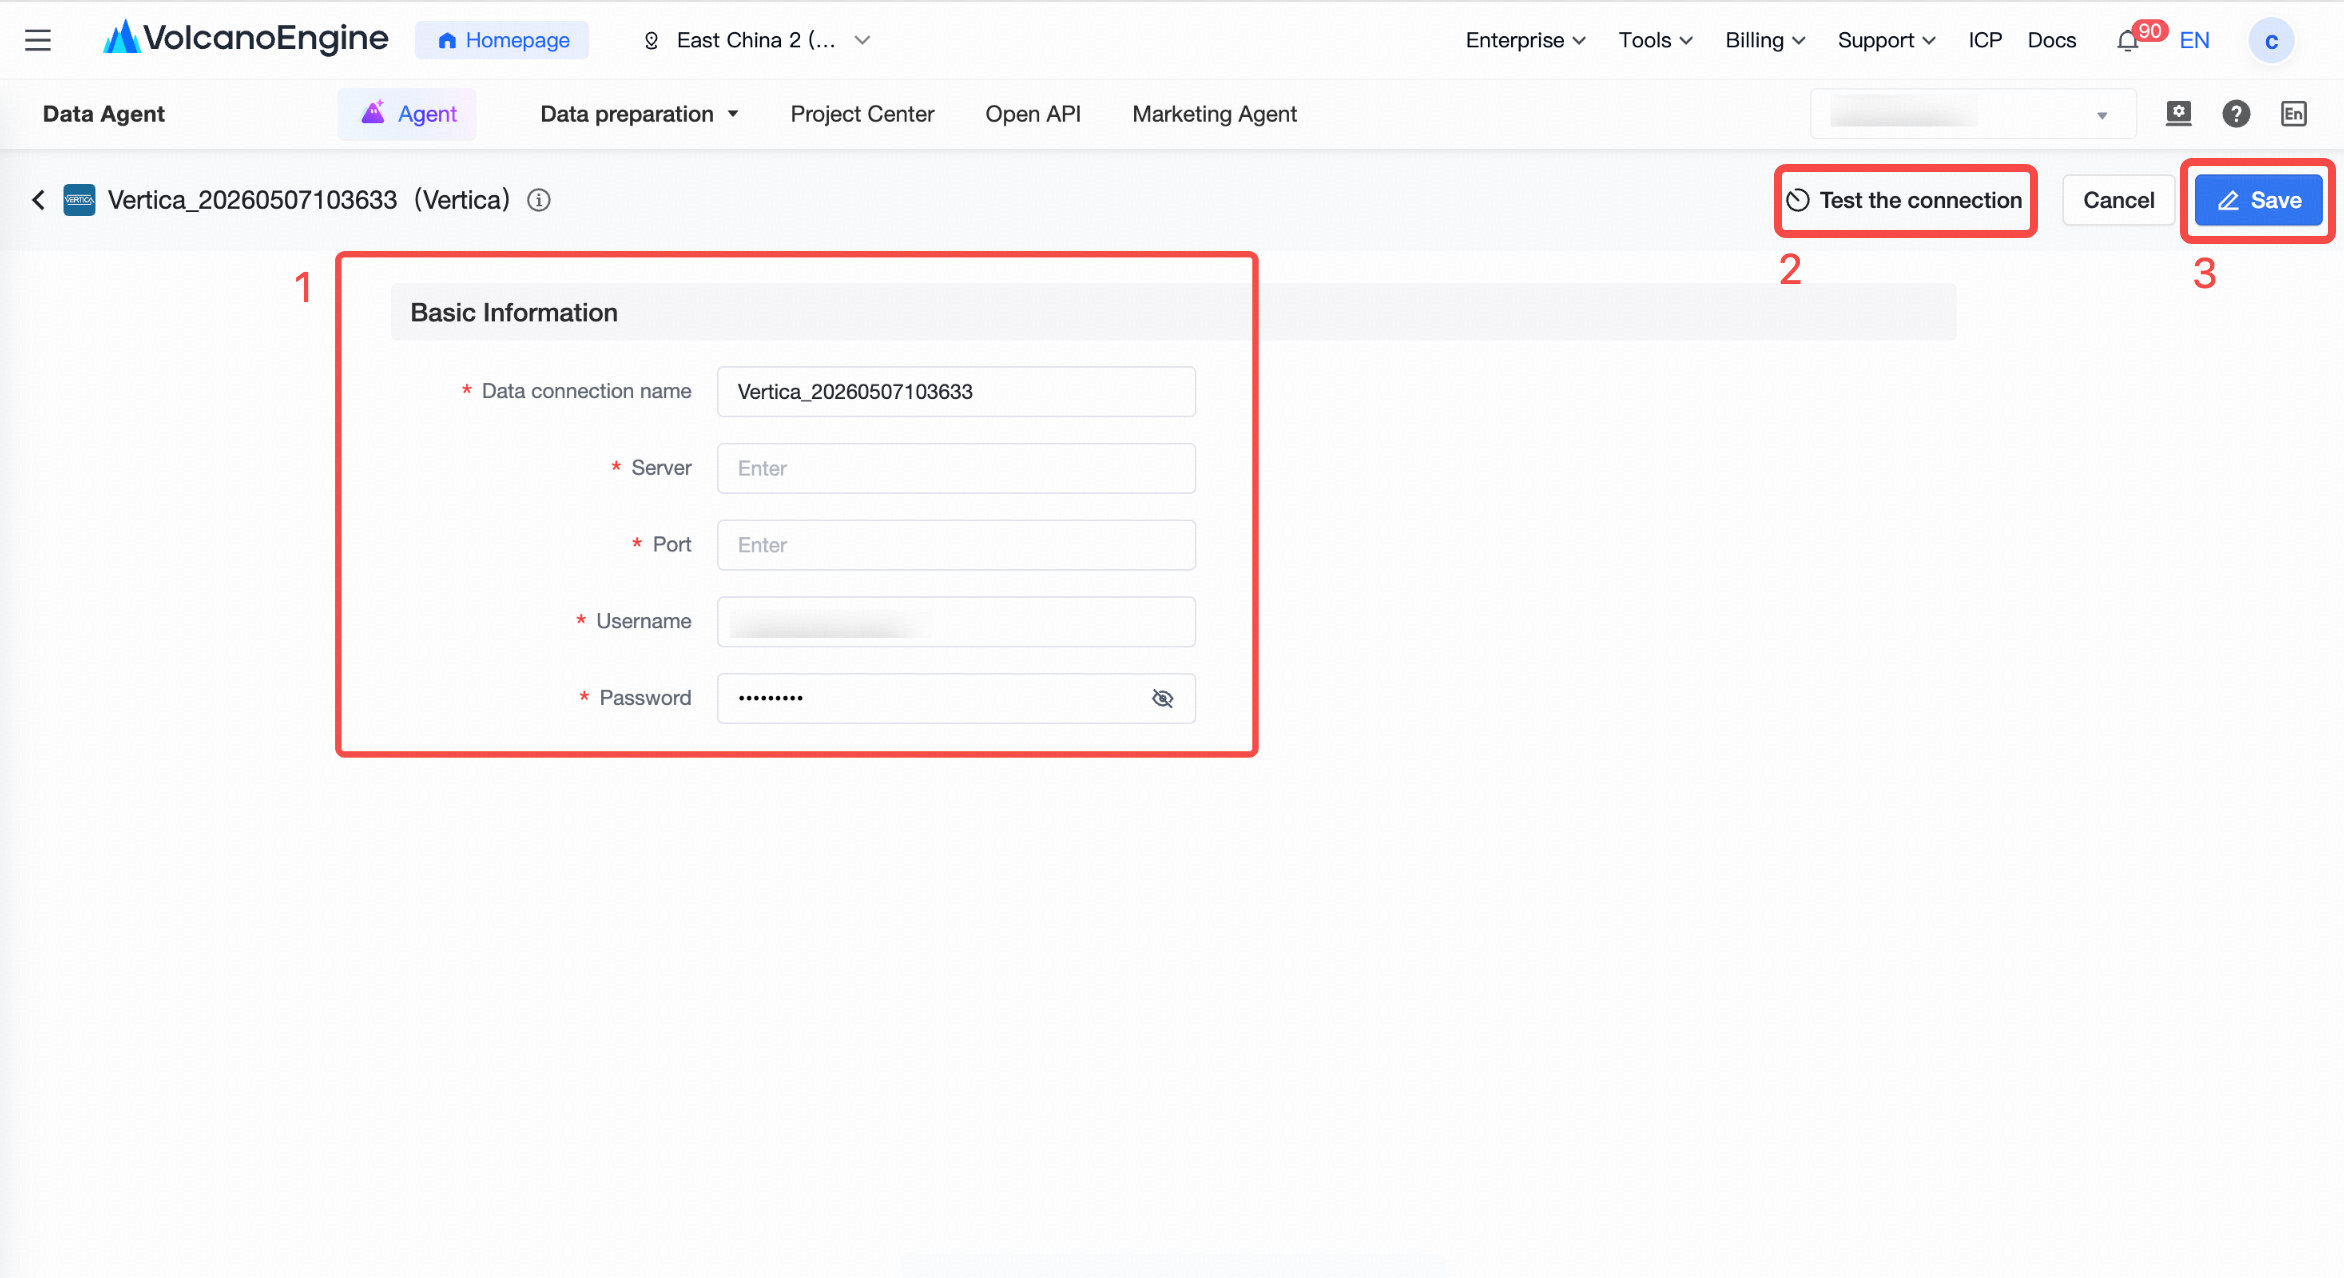Open the Docs link
This screenshot has width=2344, height=1278.
coord(2051,40)
